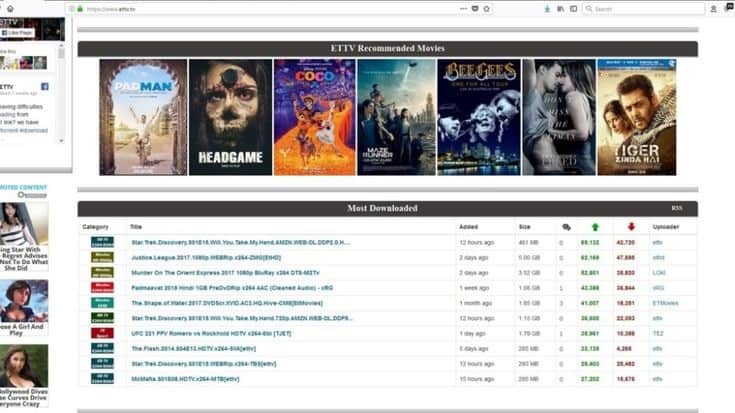The height and width of the screenshot is (413, 735).
Task: Open Star Trek Discovery WEBRip x264 link
Action: pyautogui.click(x=203, y=364)
